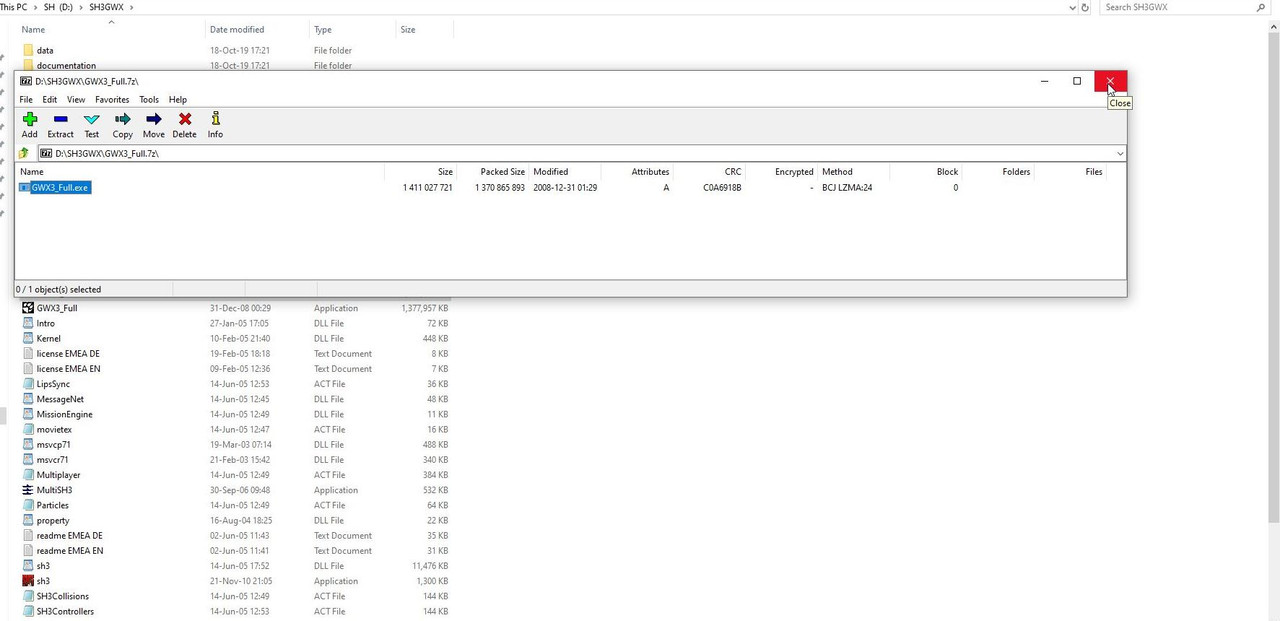
Task: Select the GWX3_Full application file in Explorer
Action: click(x=57, y=308)
